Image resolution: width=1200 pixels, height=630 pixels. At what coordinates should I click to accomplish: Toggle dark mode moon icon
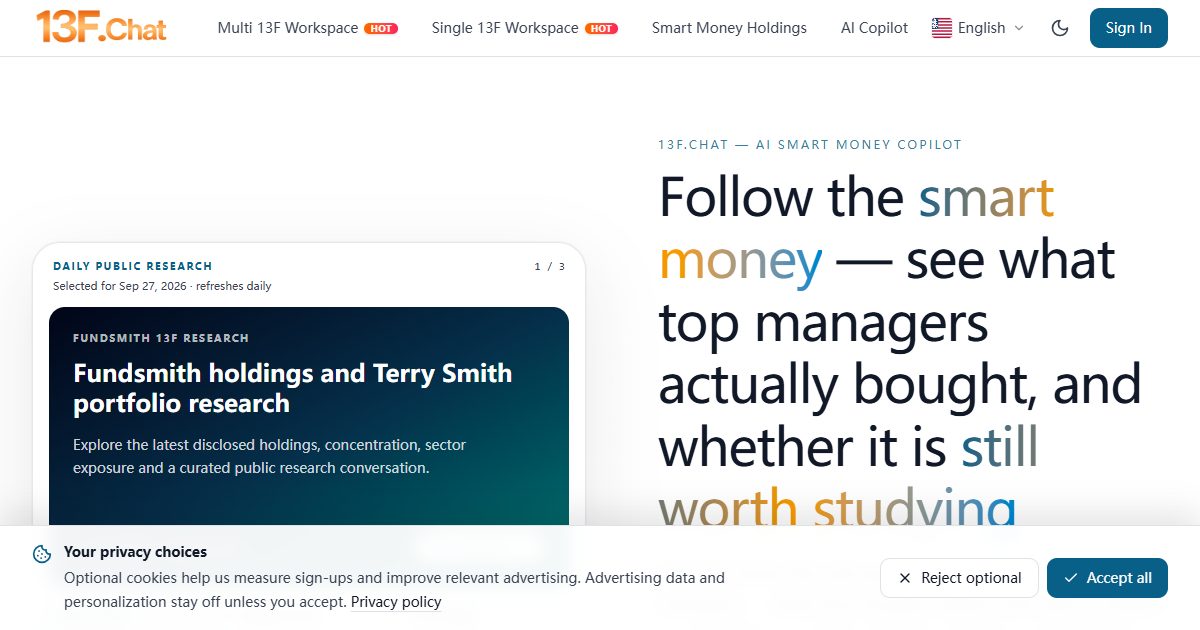pos(1060,28)
